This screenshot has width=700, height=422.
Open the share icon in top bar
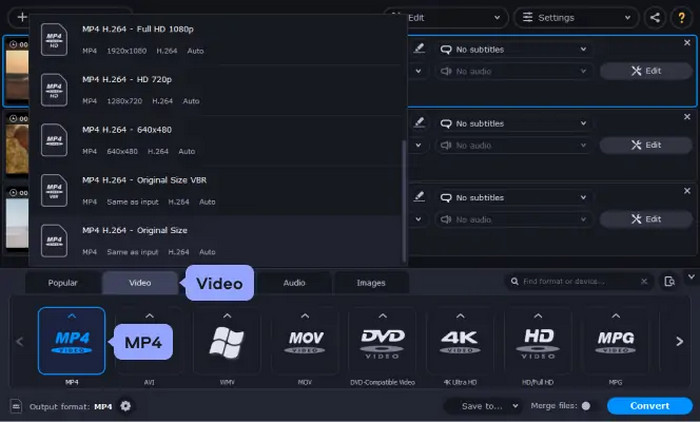(655, 17)
